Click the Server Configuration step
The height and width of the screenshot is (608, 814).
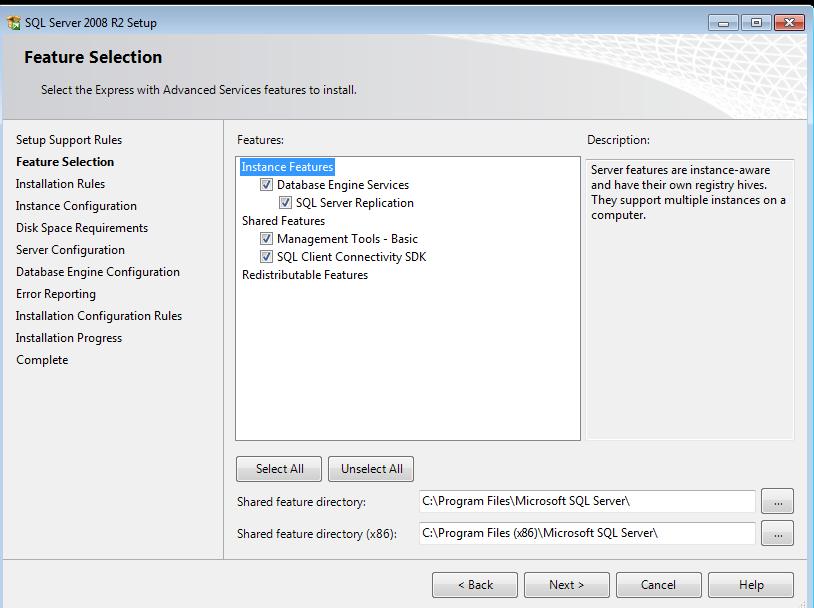point(70,250)
